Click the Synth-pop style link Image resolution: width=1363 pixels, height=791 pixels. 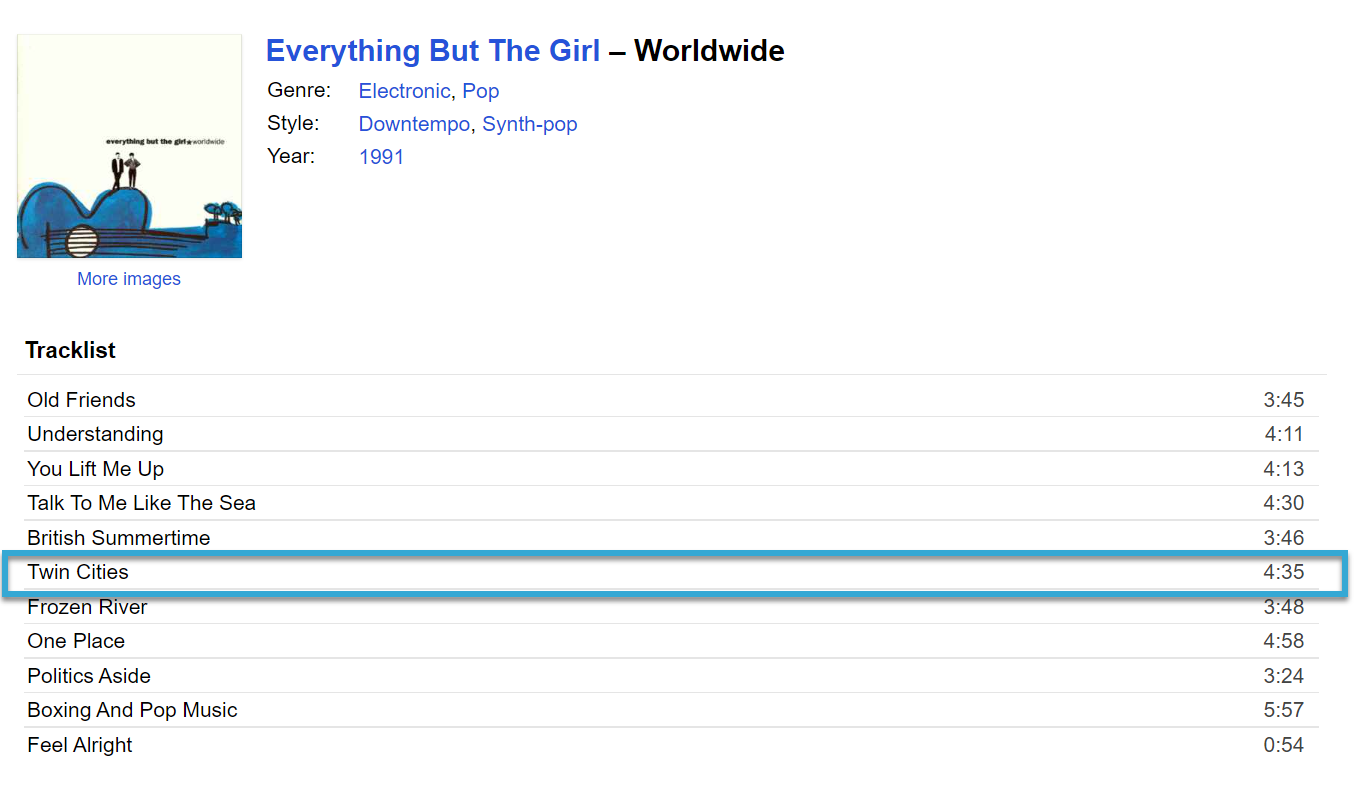pos(529,124)
